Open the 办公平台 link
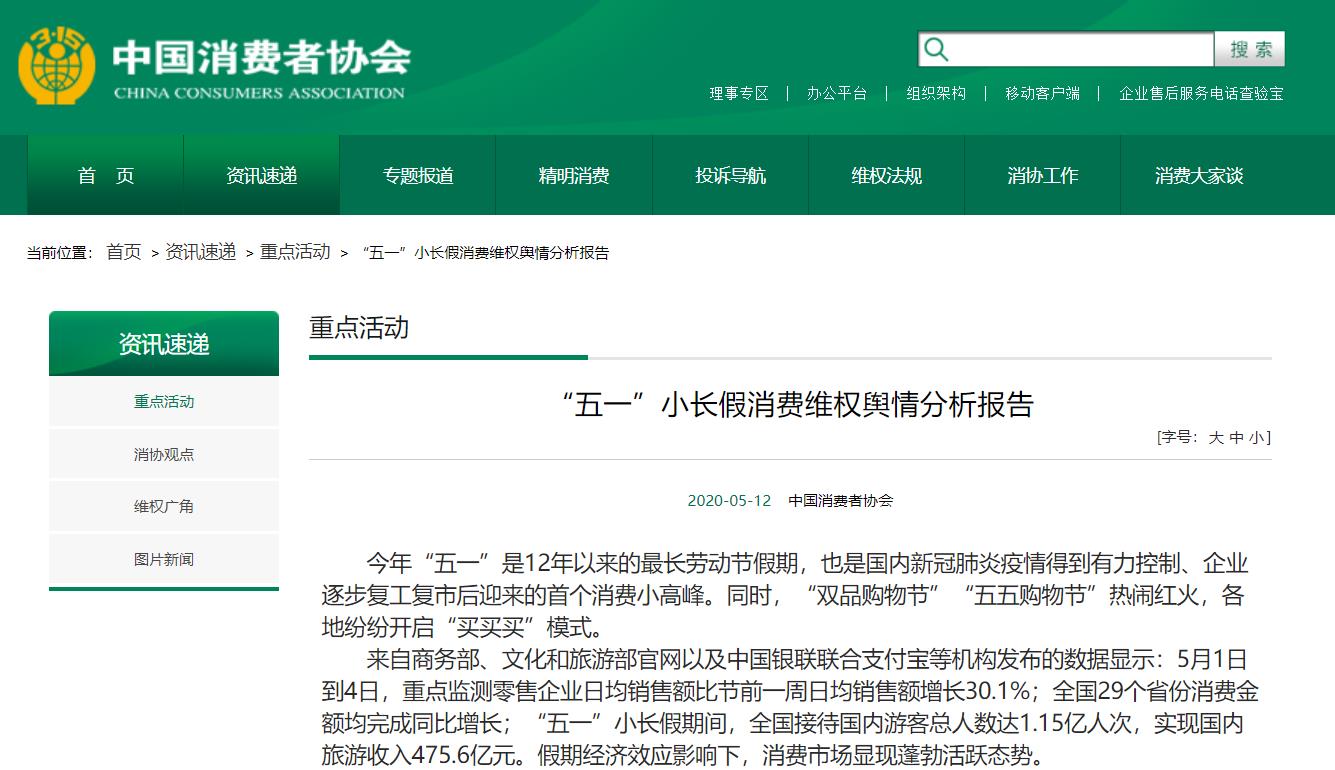This screenshot has width=1335, height=770. 837,93
